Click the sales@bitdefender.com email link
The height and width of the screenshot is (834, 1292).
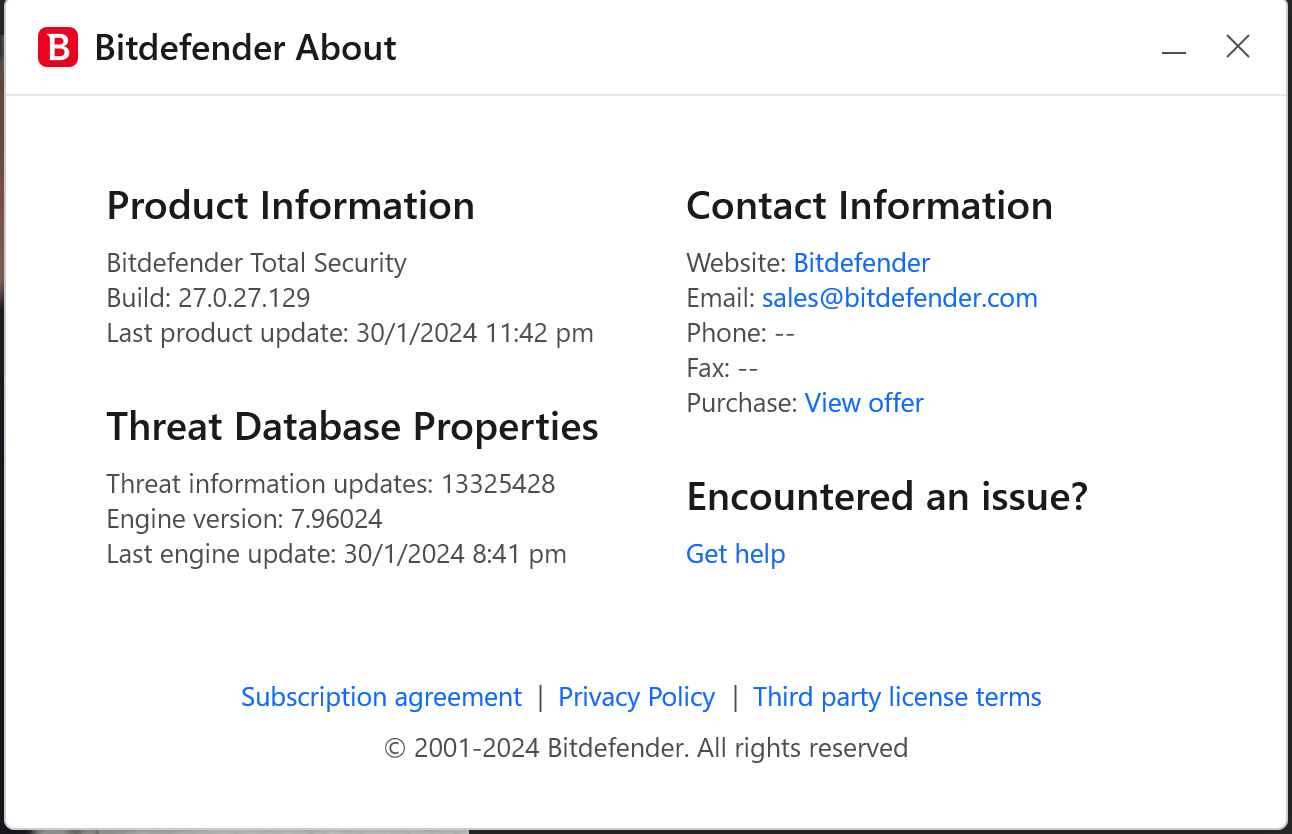[x=899, y=298]
